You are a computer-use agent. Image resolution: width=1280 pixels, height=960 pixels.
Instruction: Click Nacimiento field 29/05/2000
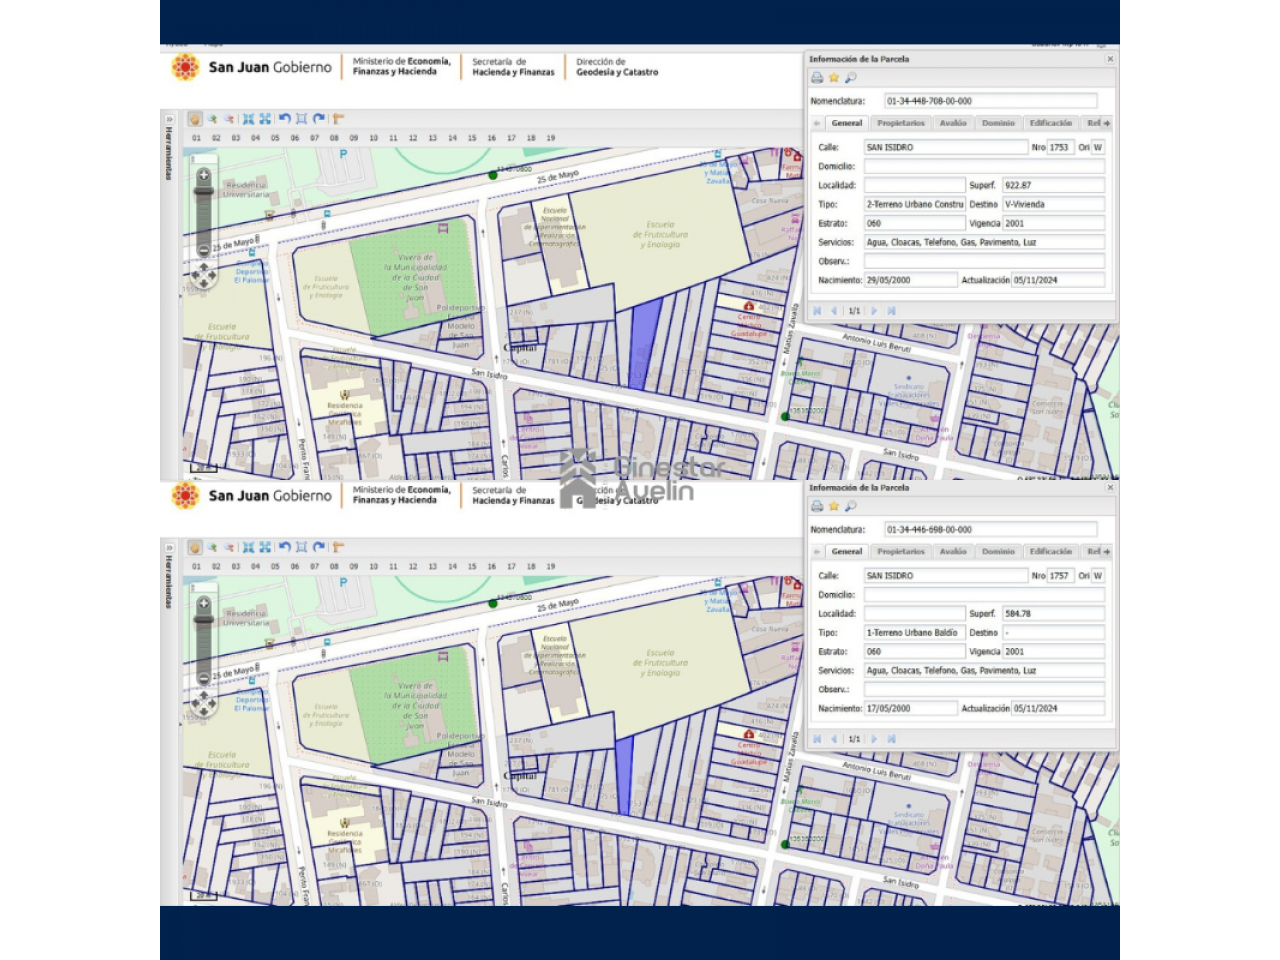[910, 280]
